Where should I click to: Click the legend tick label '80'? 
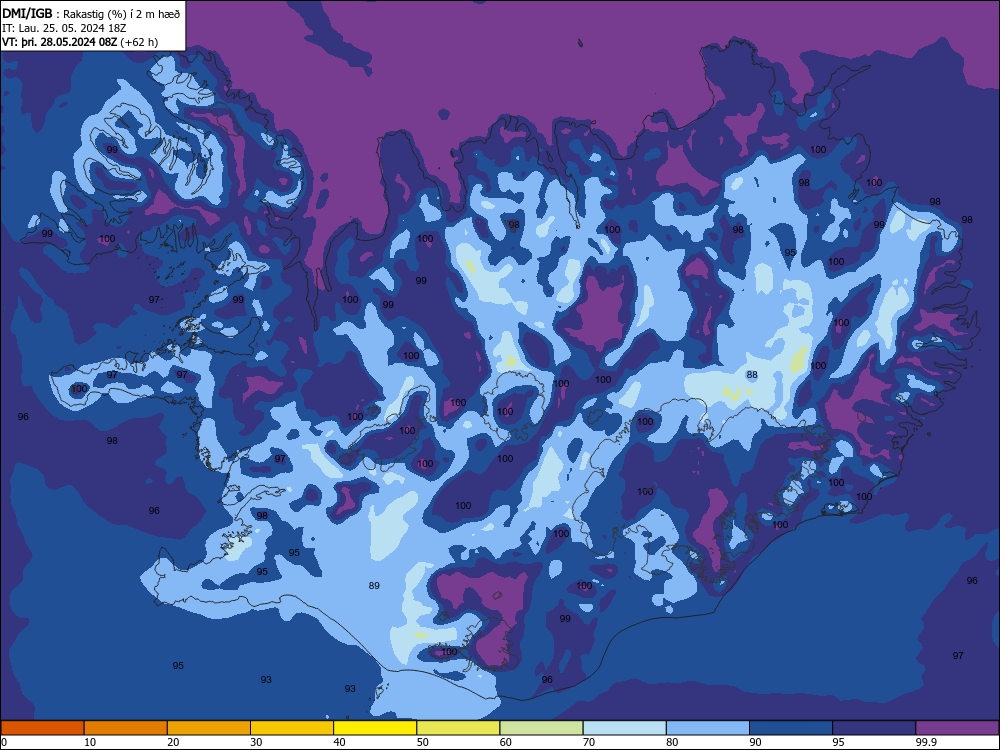672,742
